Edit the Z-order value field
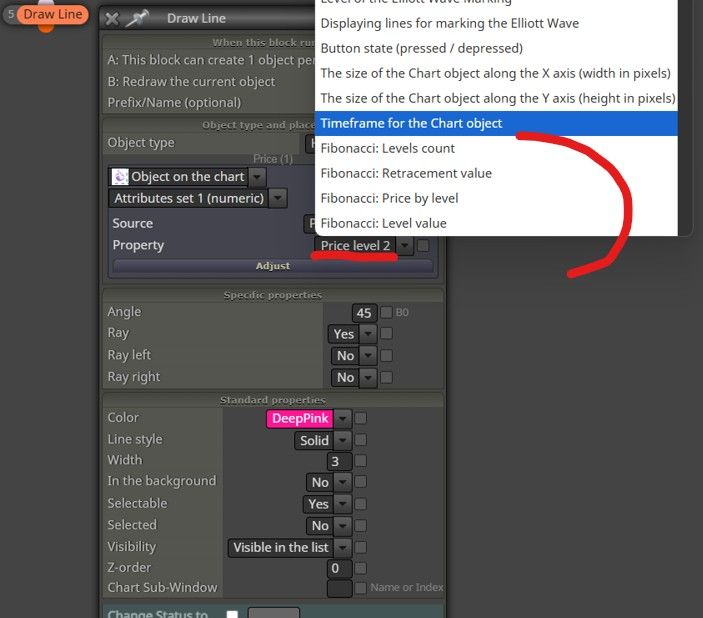This screenshot has width=703, height=618. (339, 568)
